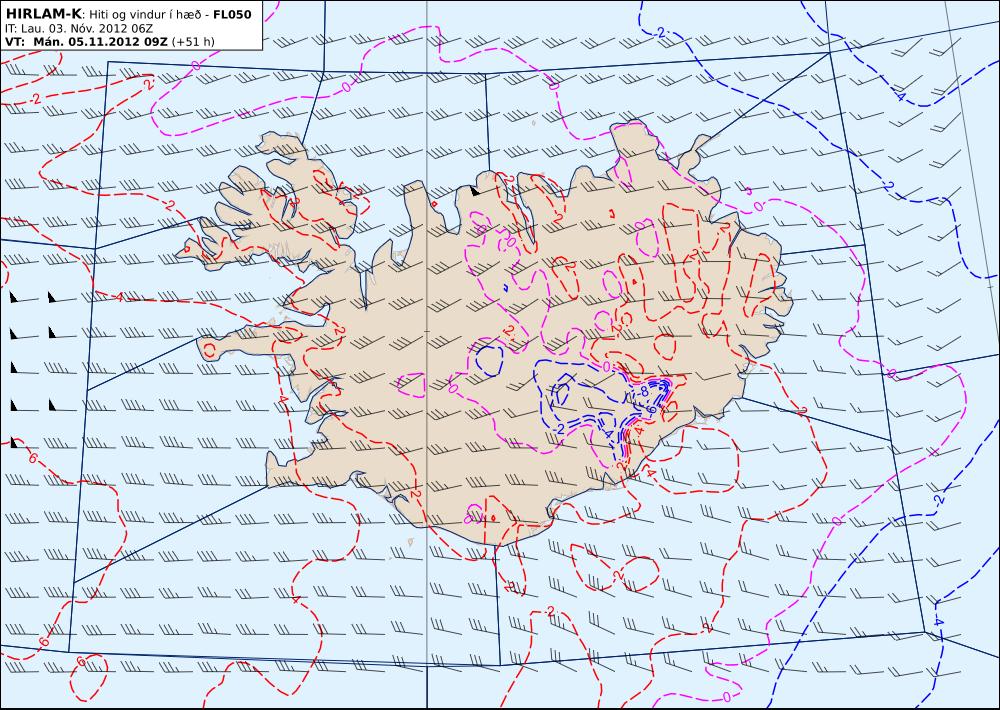Viewport: 1000px width, 710px height.
Task: Click the initial time line "IT: Lau. 03. Nóv. 2012 06Z"
Action: (x=78, y=29)
